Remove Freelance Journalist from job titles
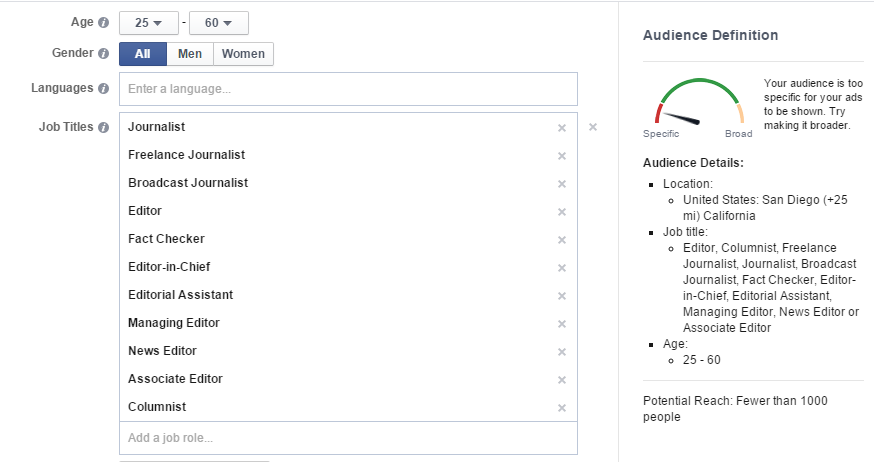 click(x=562, y=156)
